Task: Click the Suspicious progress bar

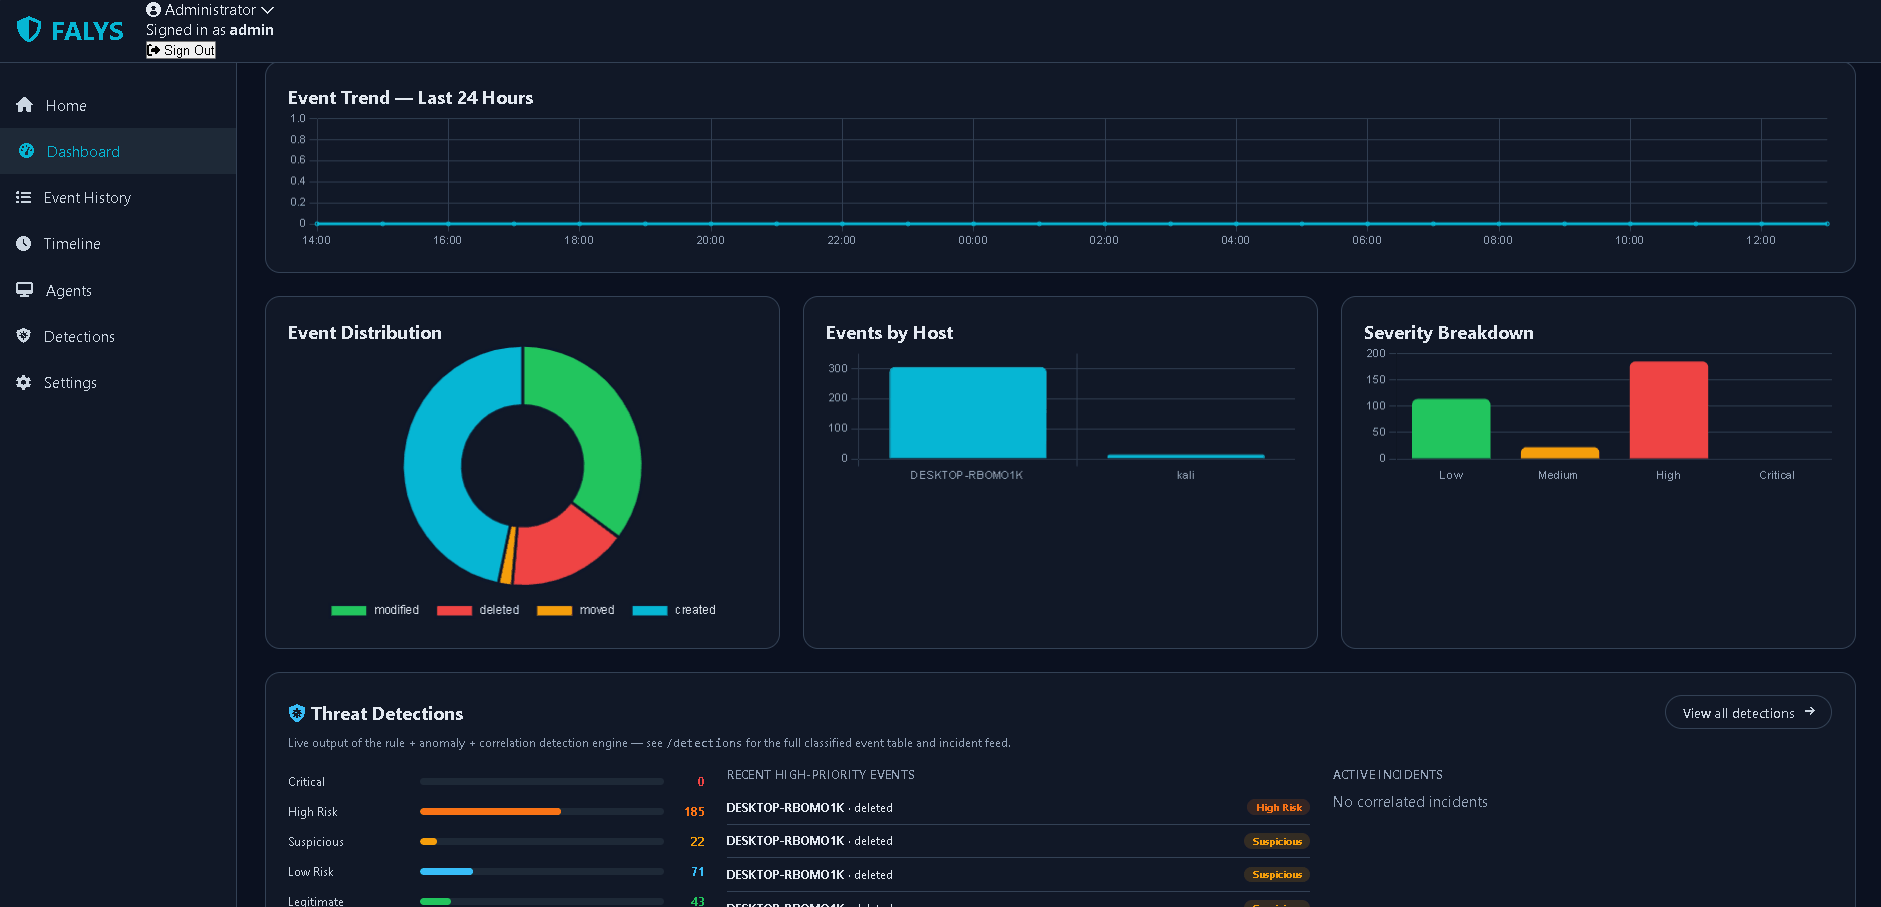Action: [x=542, y=841]
